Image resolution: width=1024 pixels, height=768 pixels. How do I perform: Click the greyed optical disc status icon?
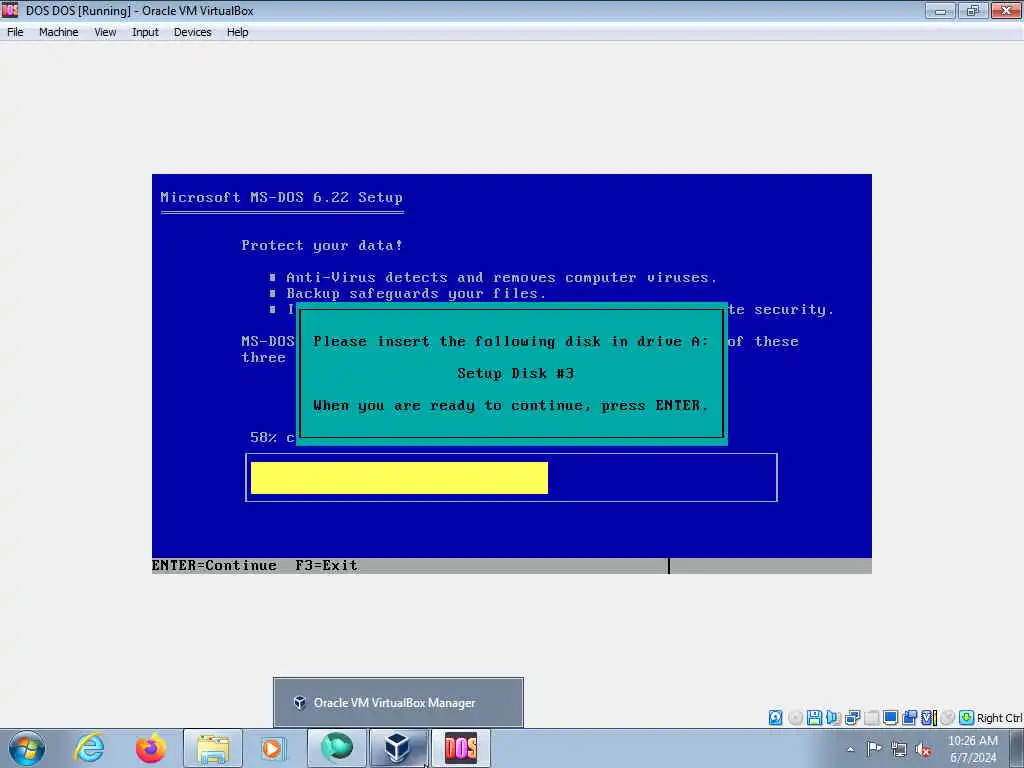click(795, 718)
